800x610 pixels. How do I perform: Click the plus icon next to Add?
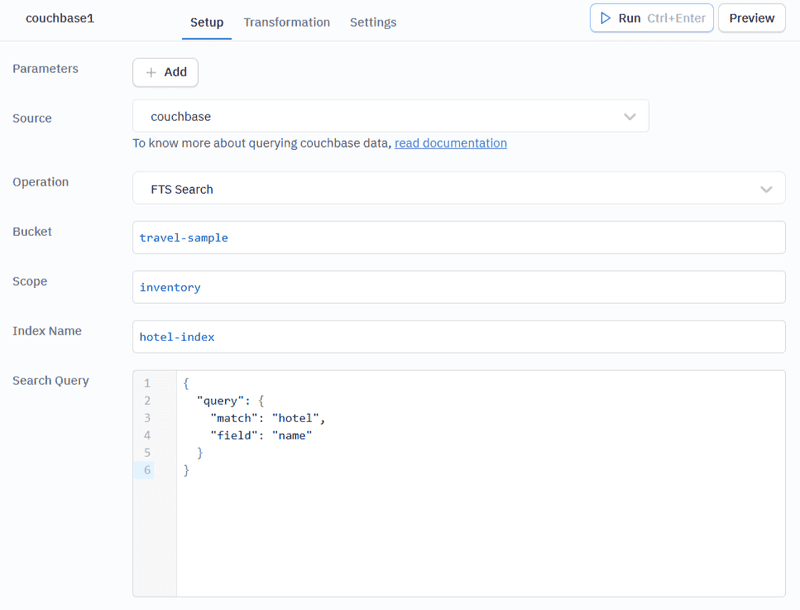[152, 72]
